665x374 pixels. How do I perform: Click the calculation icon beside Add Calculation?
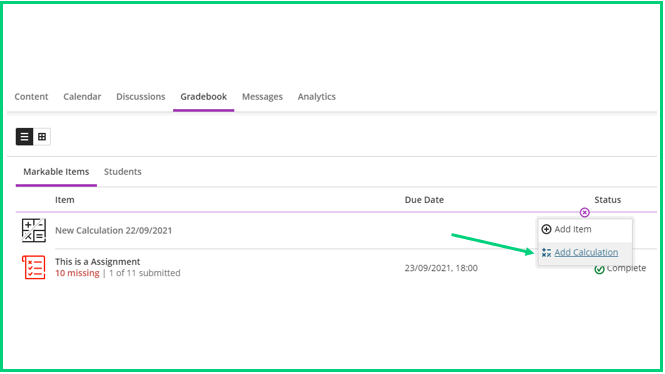coord(546,253)
